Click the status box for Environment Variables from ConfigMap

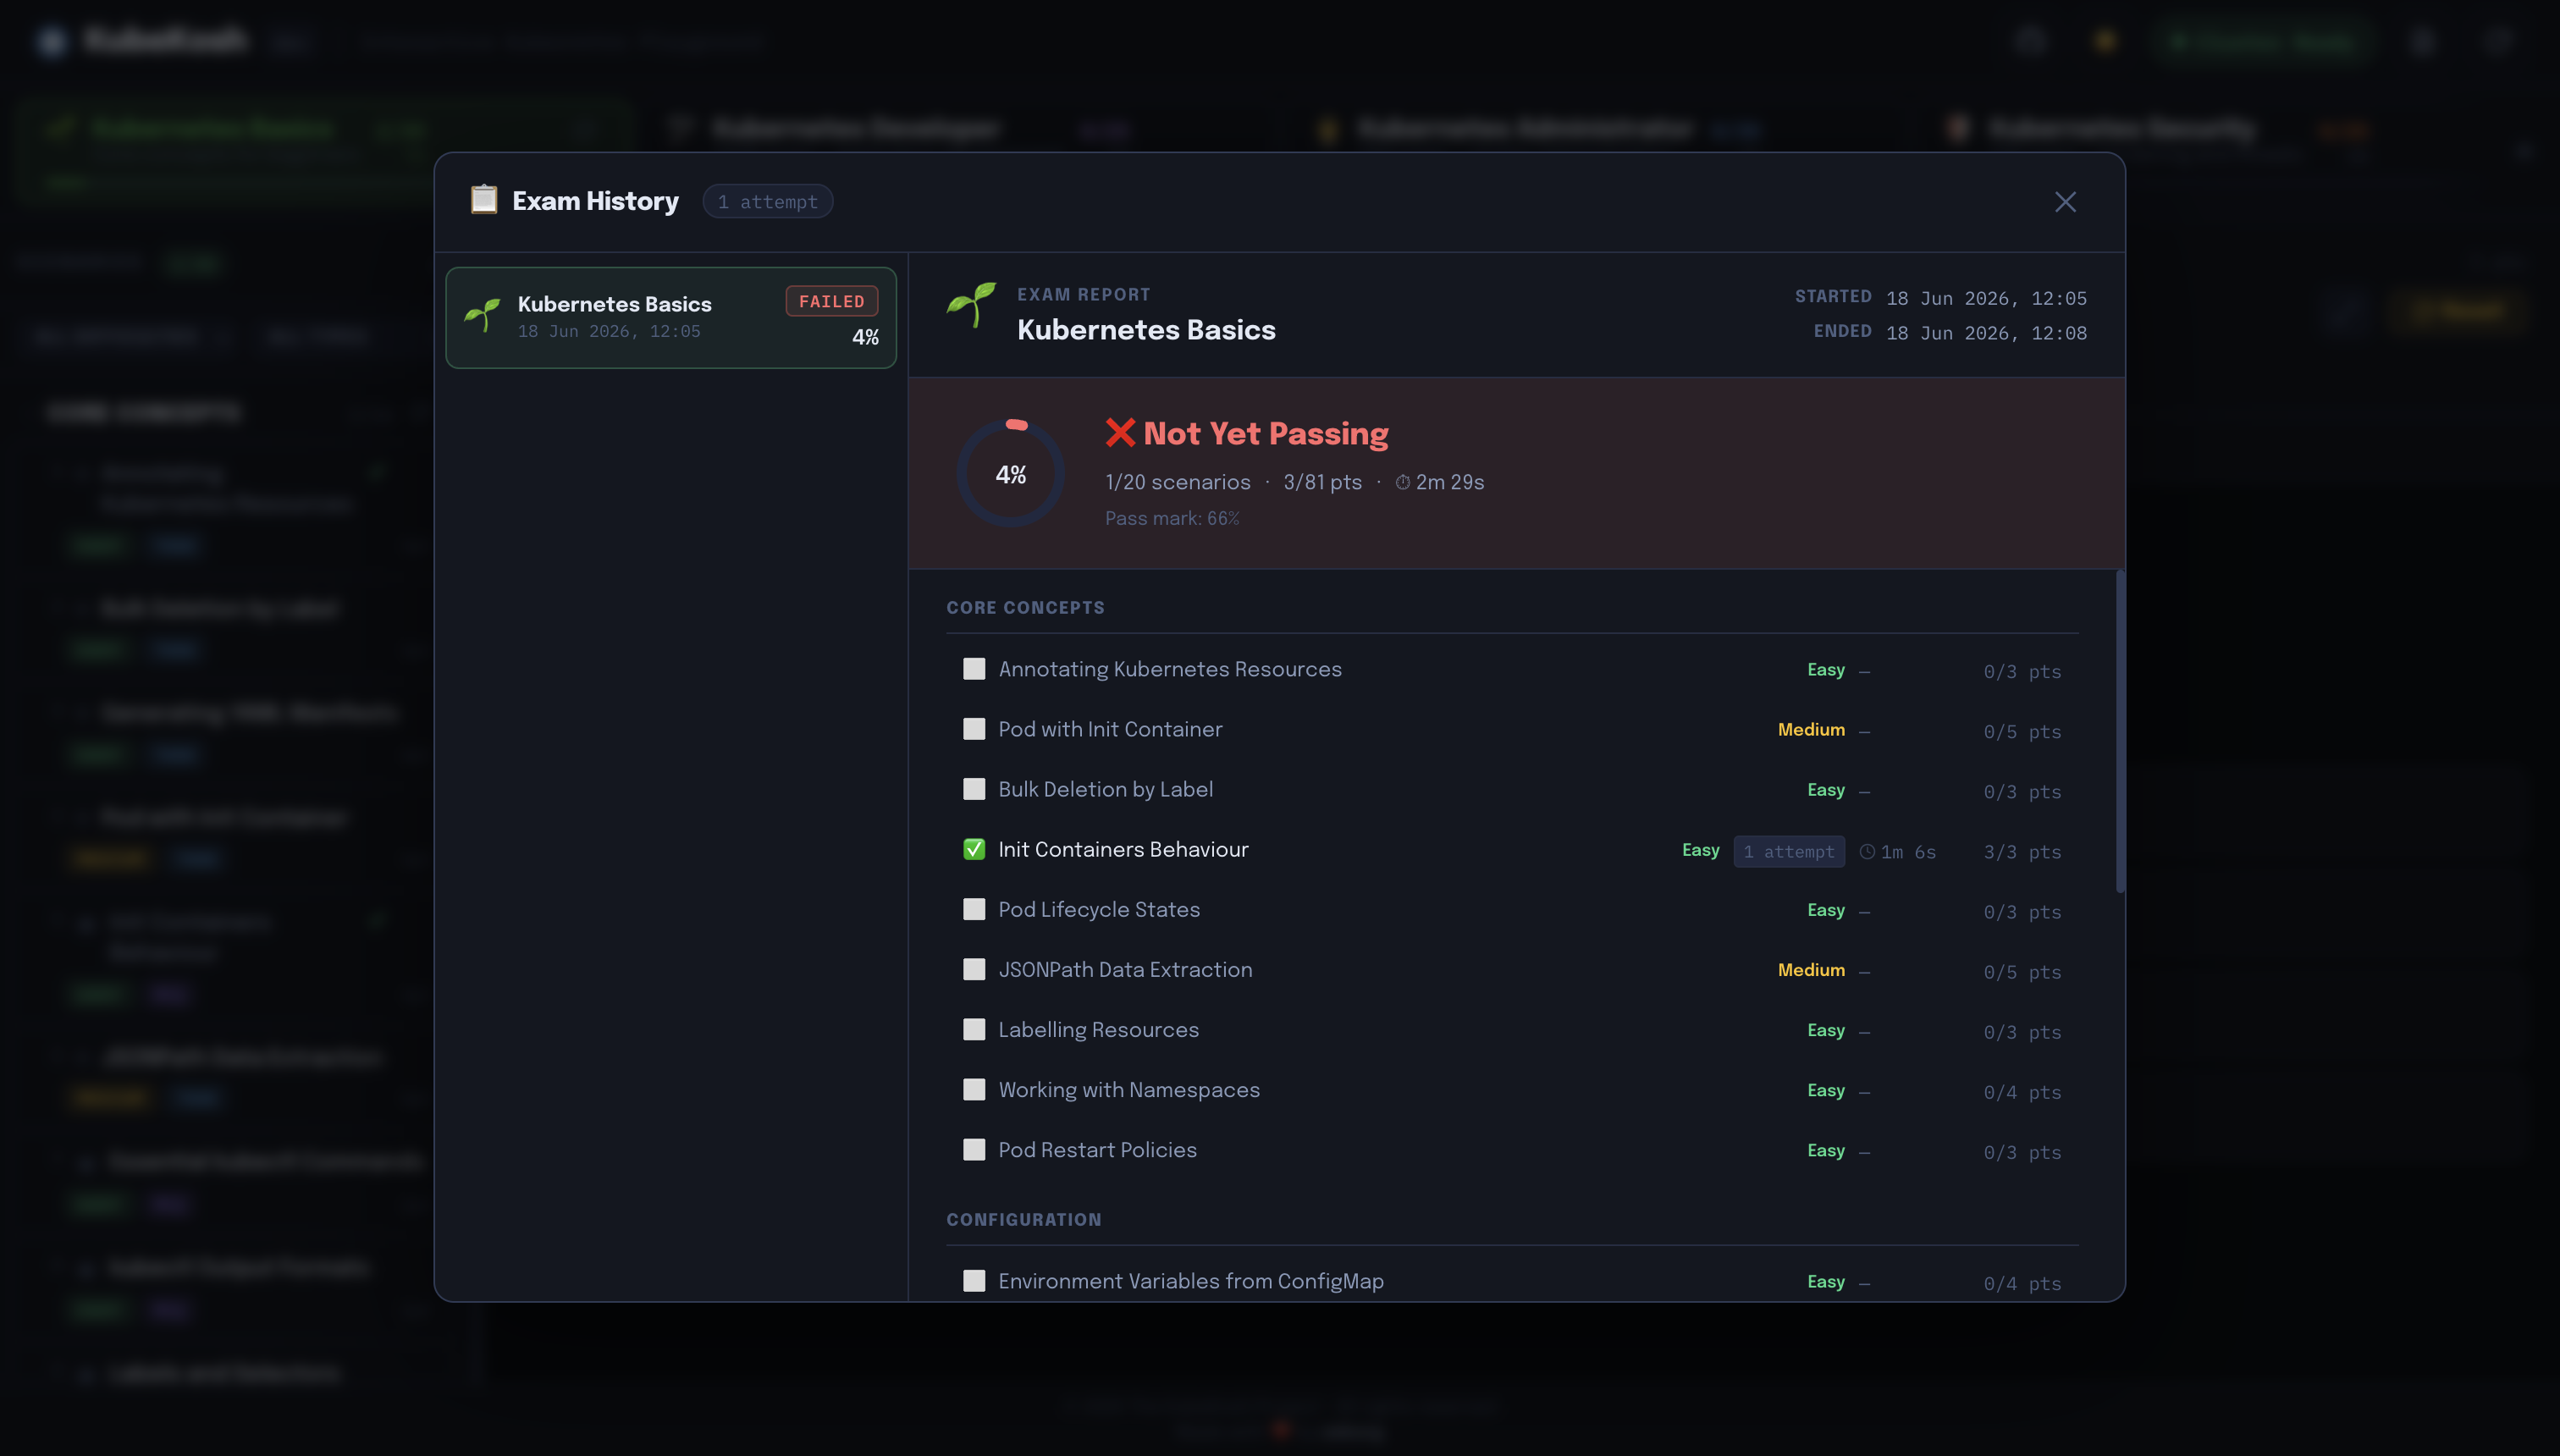click(x=973, y=1281)
